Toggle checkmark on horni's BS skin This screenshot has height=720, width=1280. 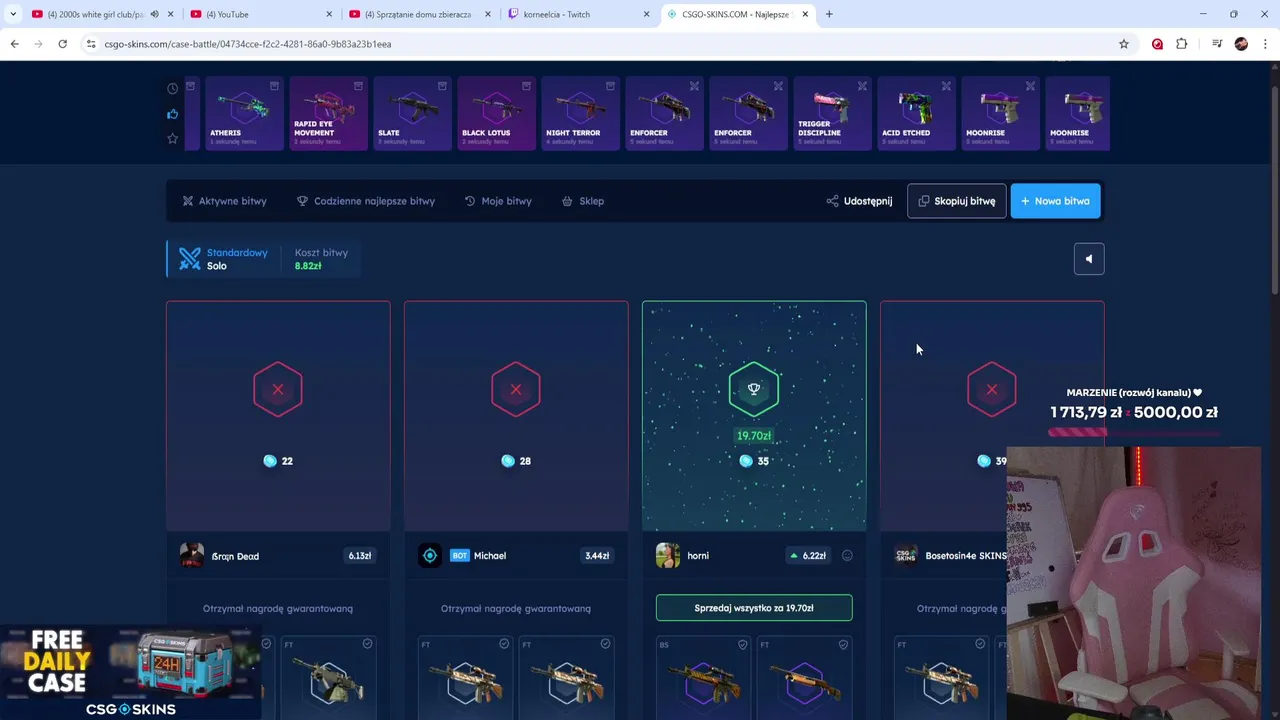(x=742, y=644)
